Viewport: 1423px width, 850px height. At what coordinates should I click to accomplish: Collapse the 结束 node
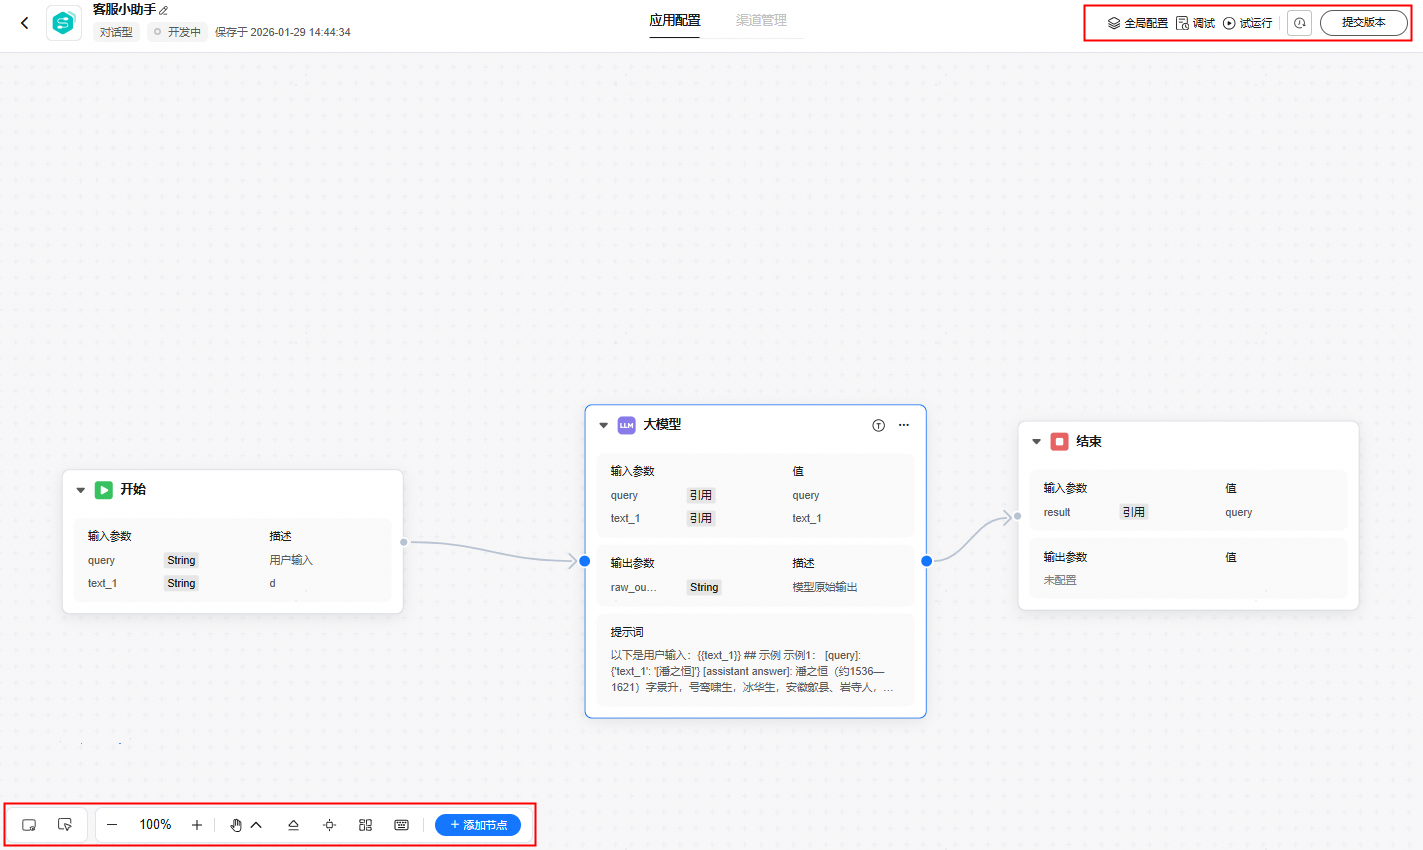point(1036,442)
